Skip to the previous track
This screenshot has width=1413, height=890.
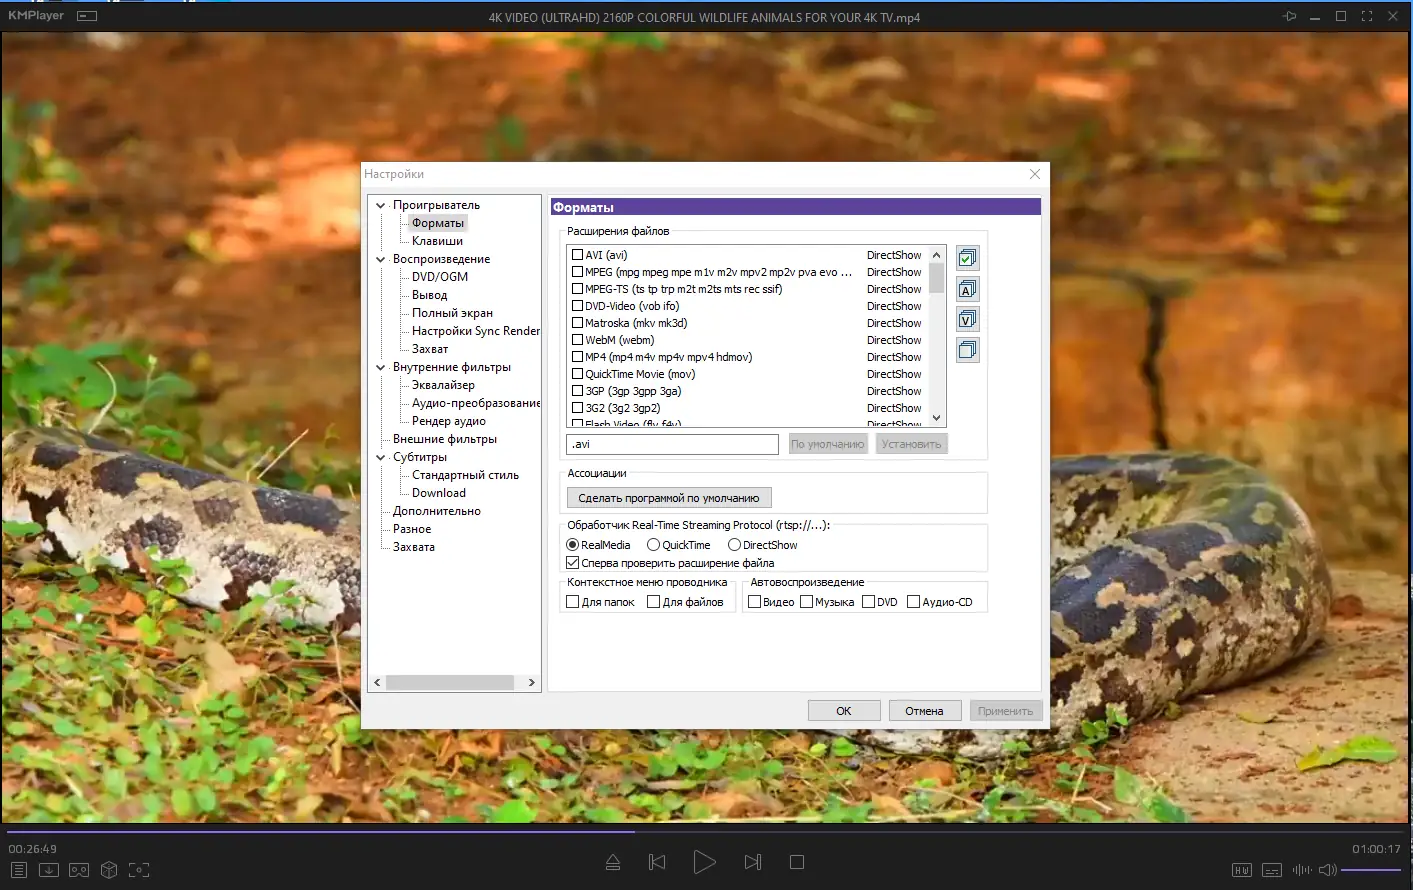tap(657, 862)
